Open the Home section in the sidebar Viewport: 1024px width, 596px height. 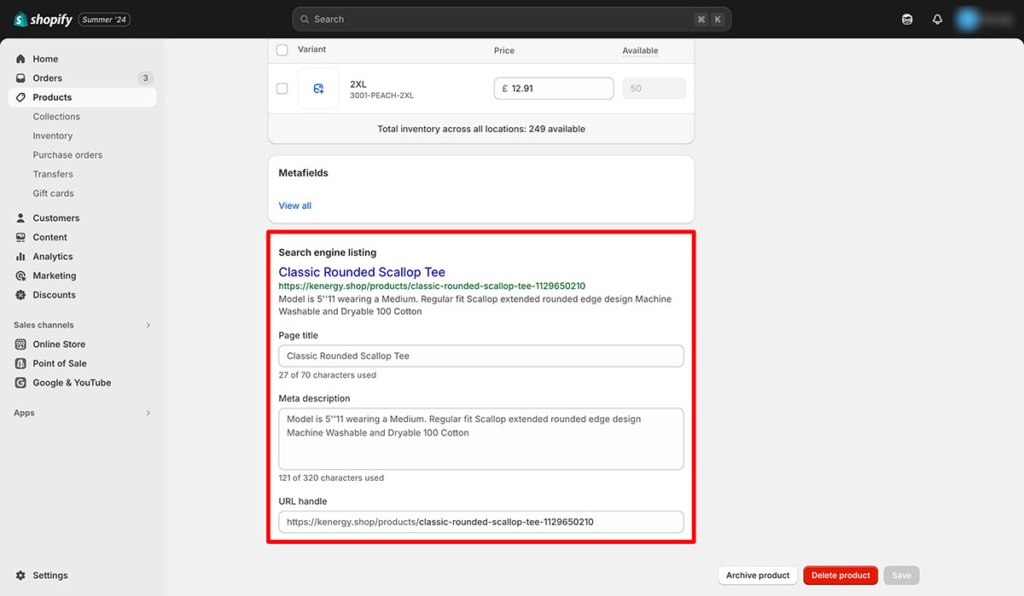coord(22,59)
